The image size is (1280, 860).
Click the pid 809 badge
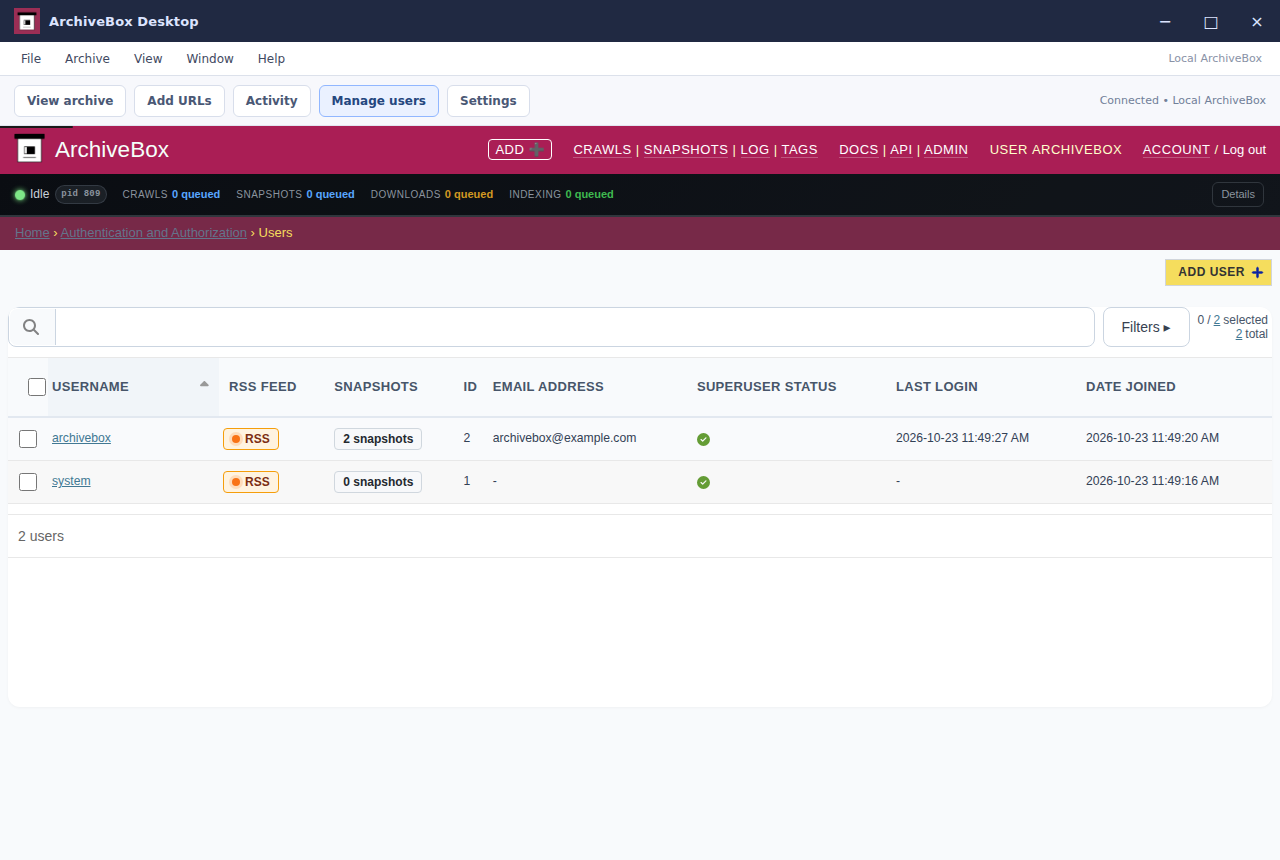(81, 194)
